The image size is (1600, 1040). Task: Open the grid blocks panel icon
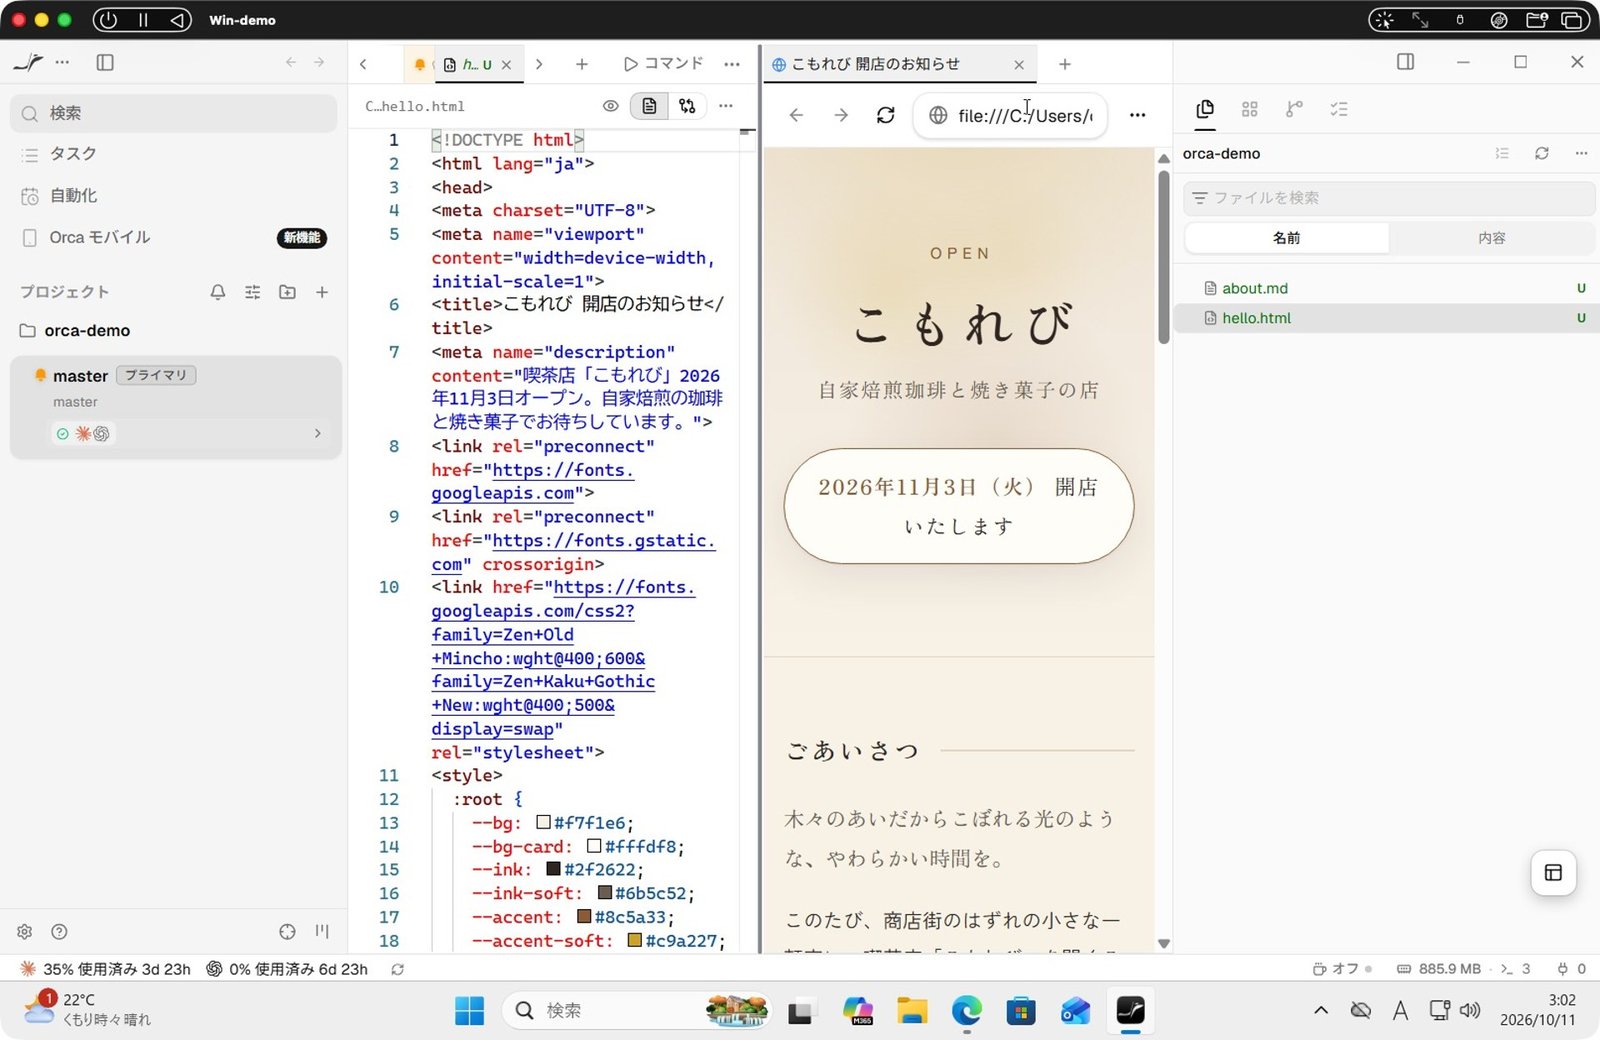point(1249,109)
